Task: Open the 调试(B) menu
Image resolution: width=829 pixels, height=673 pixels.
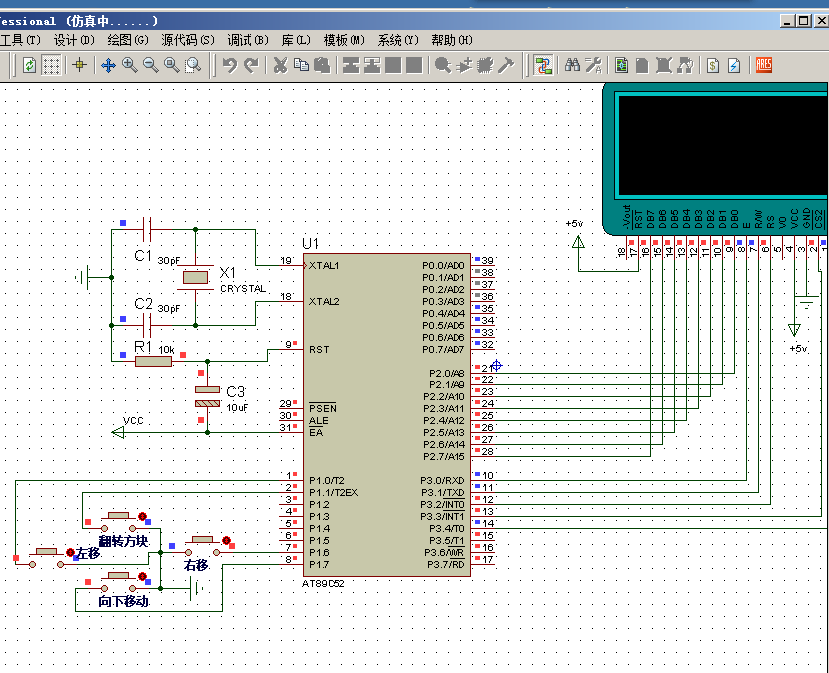Action: [x=248, y=40]
